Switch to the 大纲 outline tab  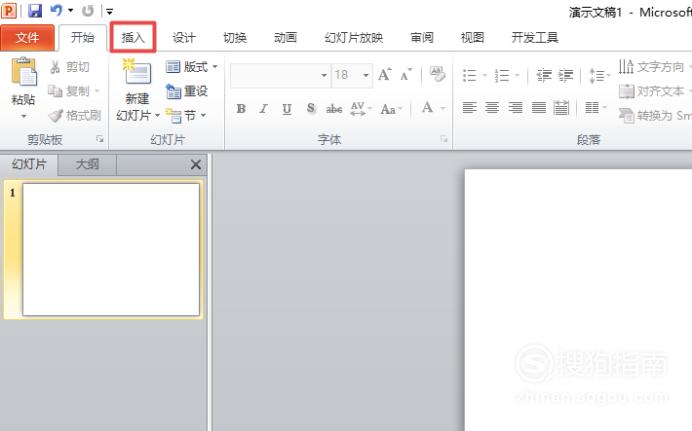(87, 165)
